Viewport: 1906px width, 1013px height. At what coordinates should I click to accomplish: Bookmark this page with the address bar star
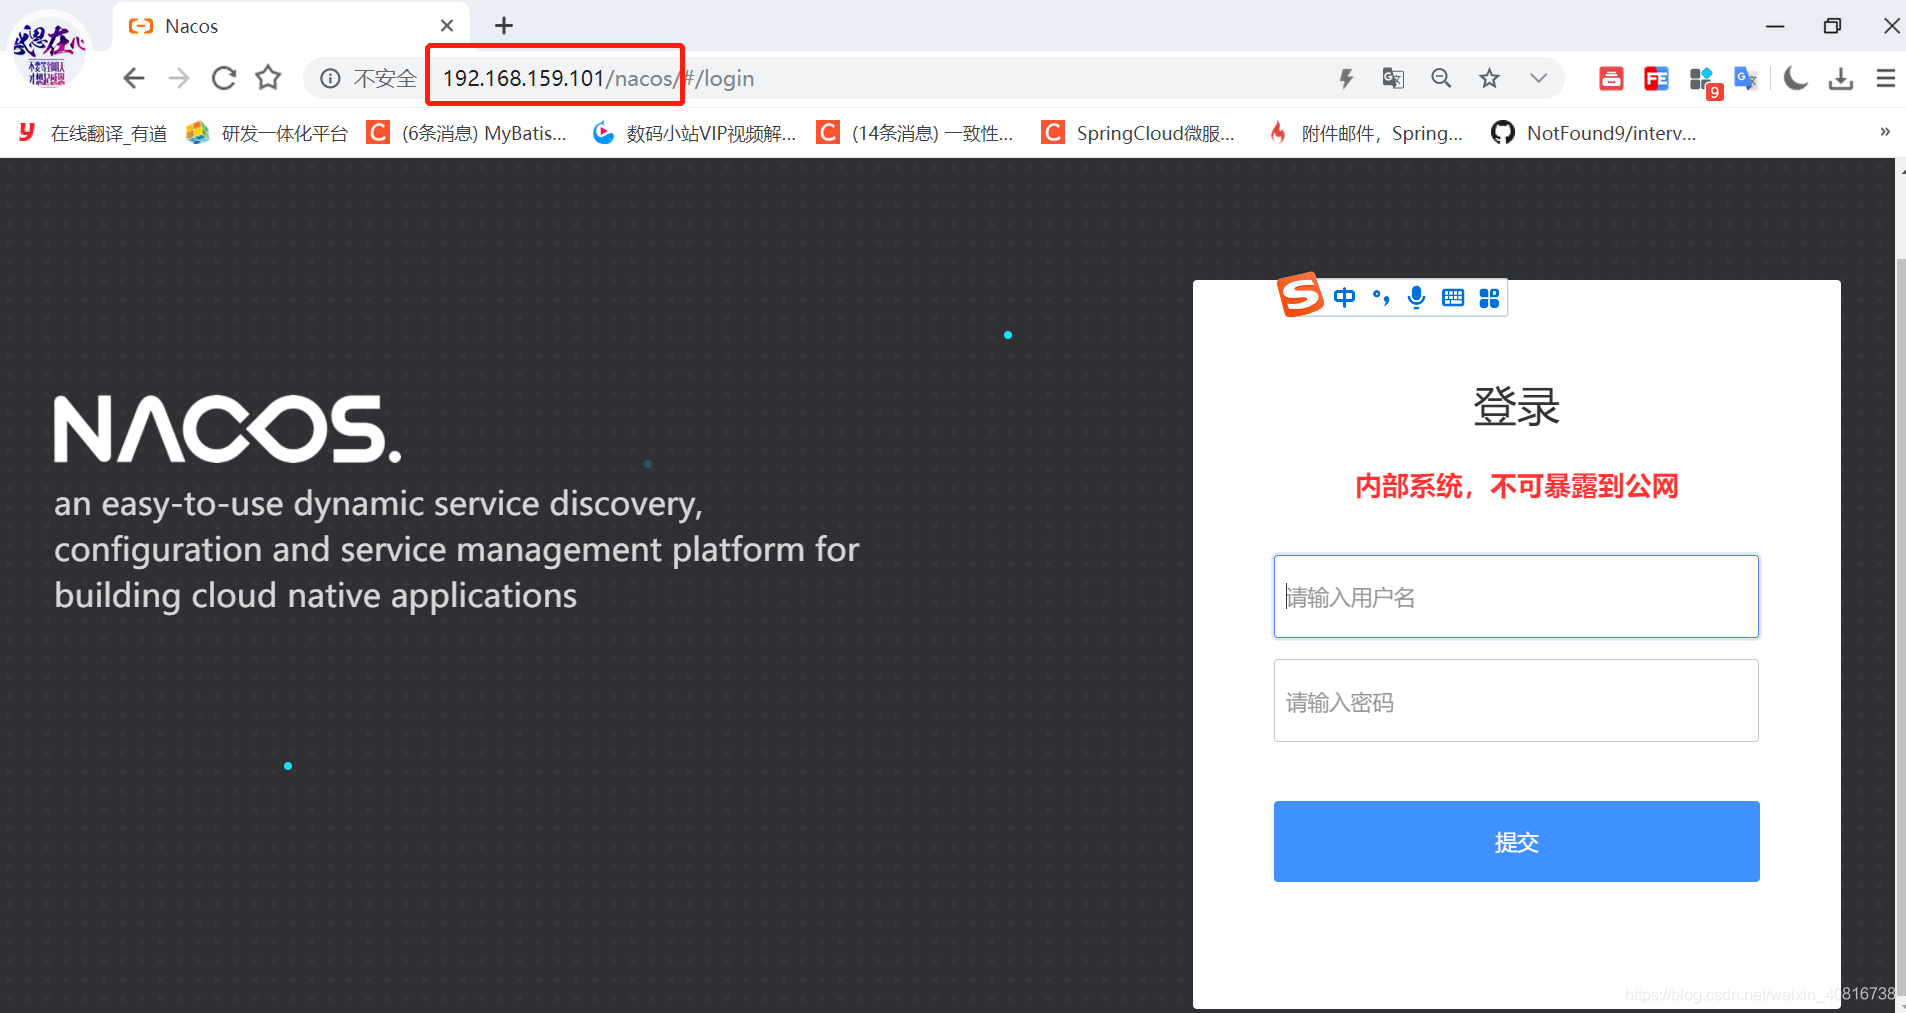point(1489,78)
